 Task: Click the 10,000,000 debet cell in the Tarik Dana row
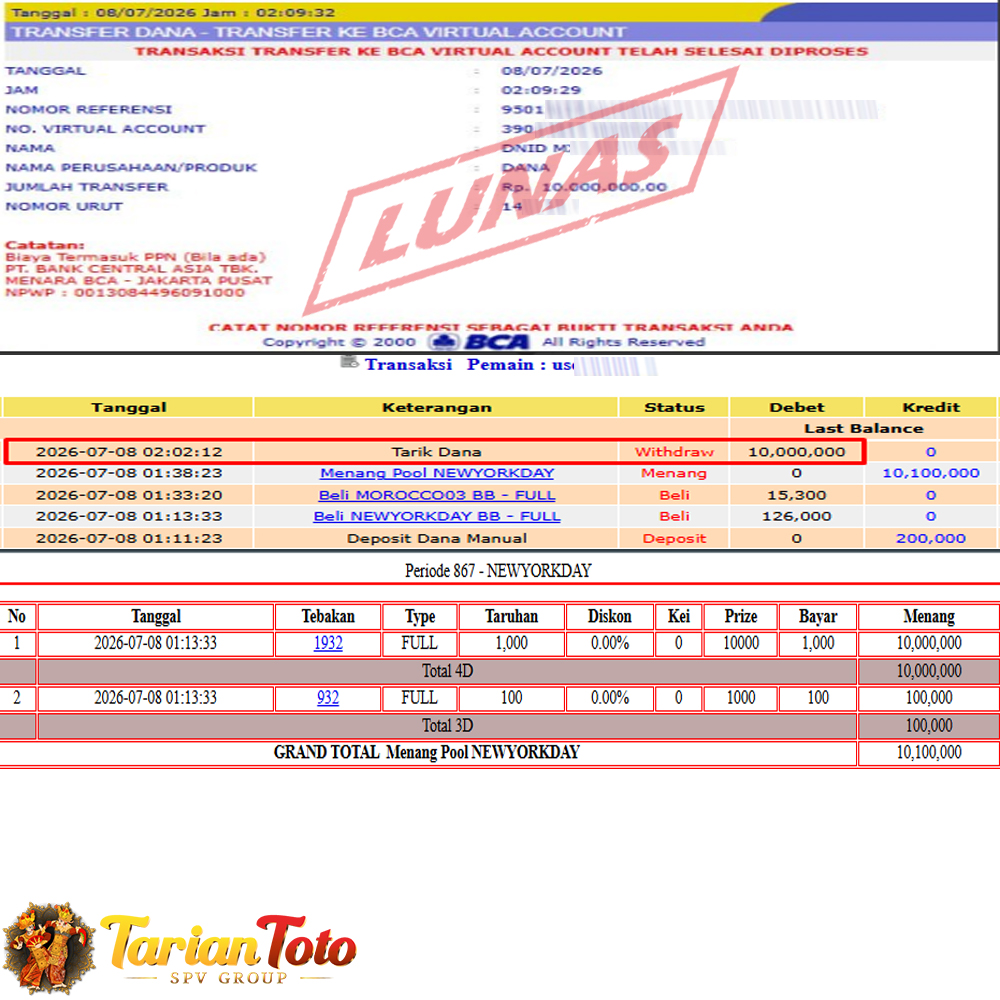tap(797, 452)
